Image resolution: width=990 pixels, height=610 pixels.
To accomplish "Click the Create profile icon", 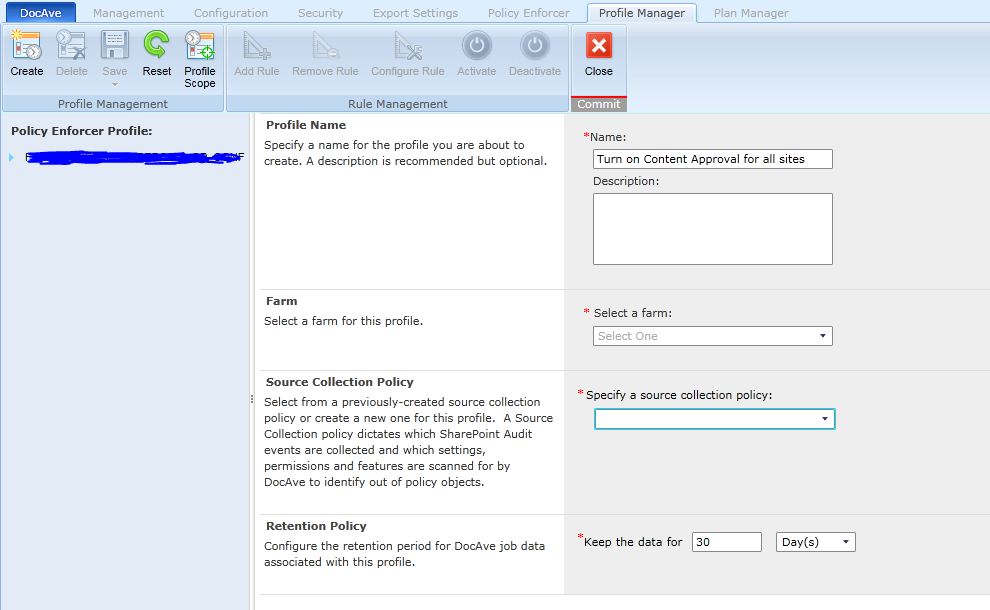I will [x=26, y=46].
